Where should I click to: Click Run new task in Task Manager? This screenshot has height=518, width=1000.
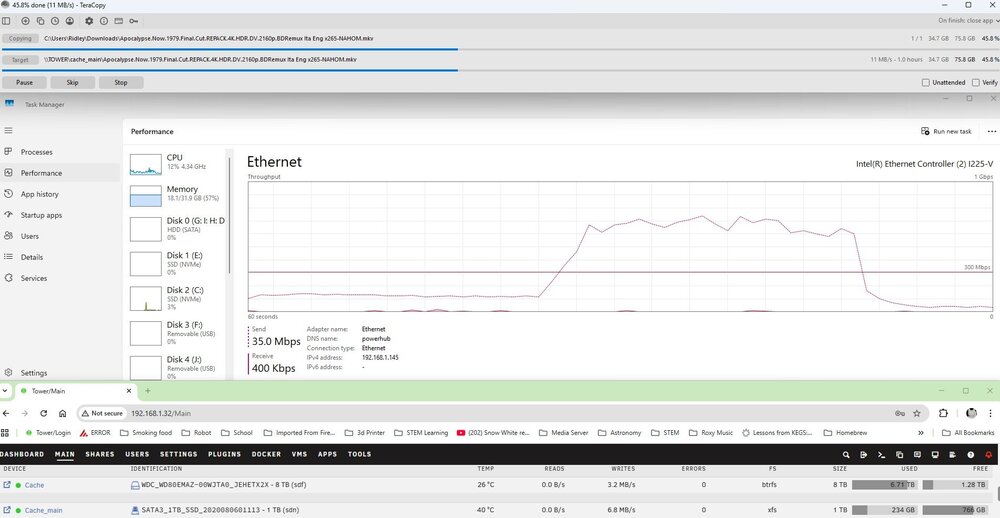[946, 131]
